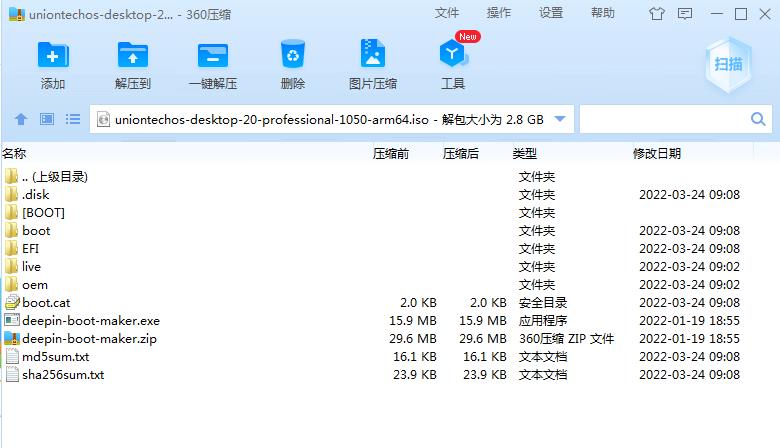
Task: Switch to icon view mode
Action: coord(47,119)
